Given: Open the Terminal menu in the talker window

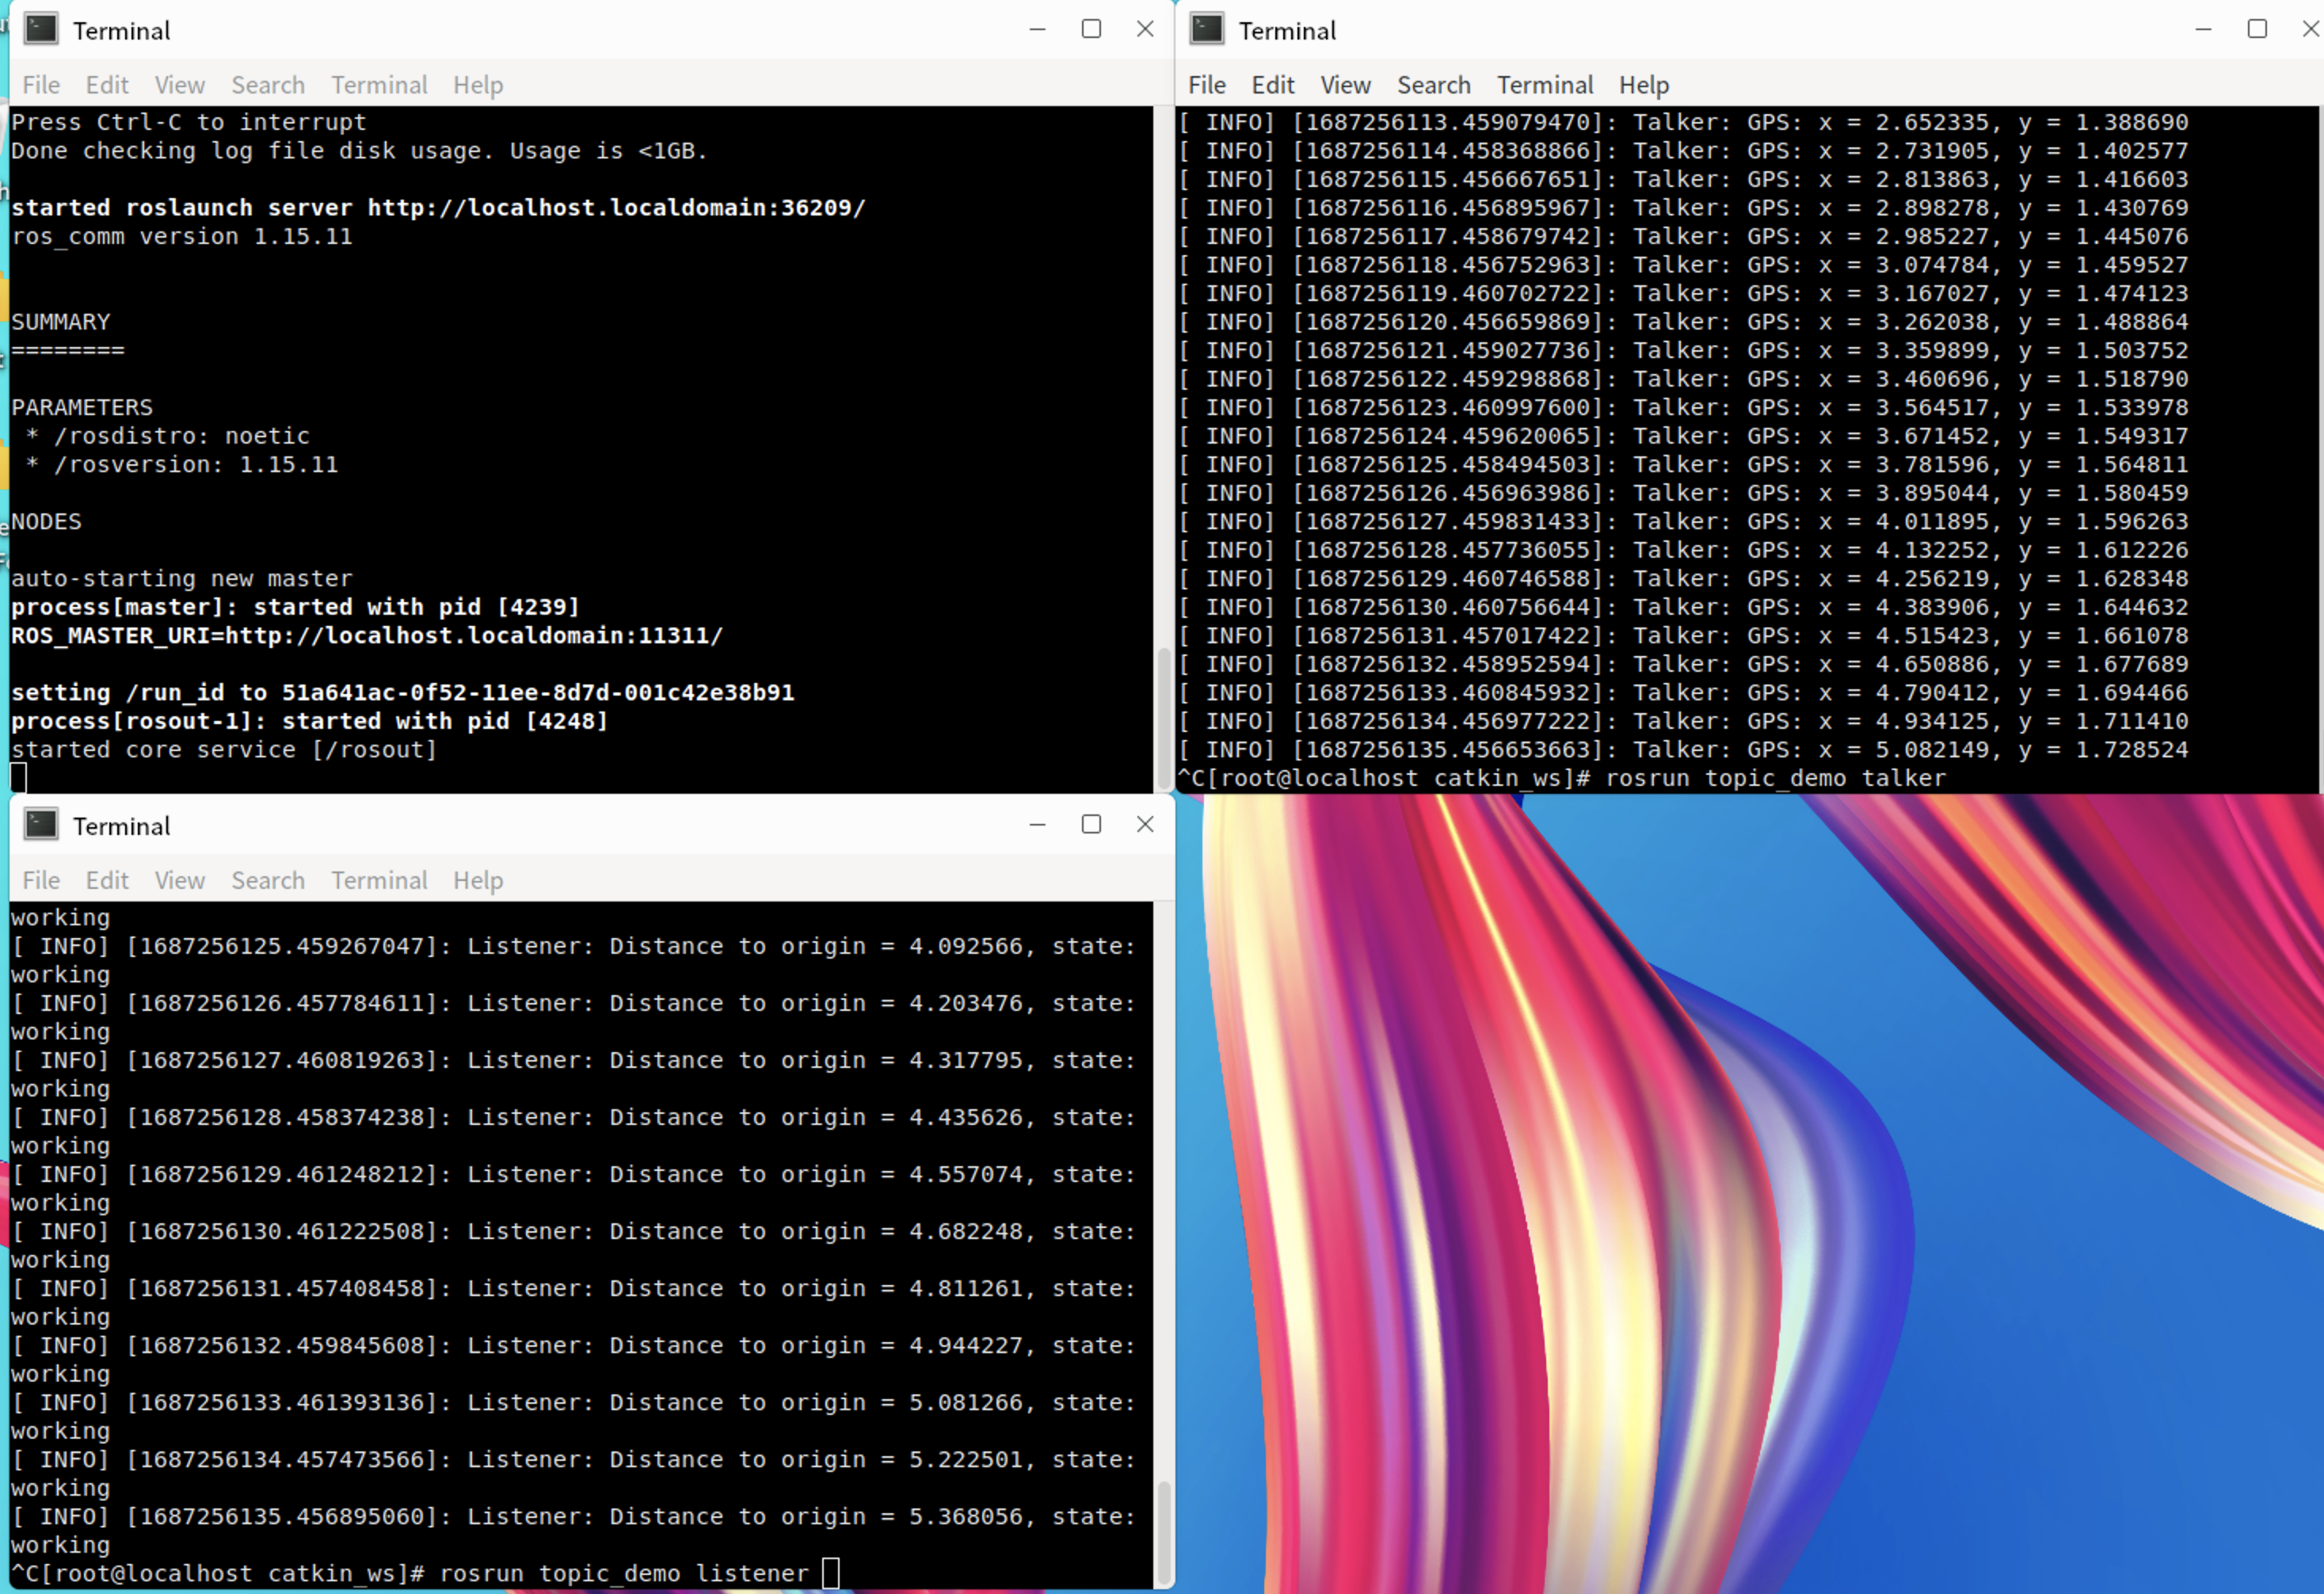Looking at the screenshot, I should [x=1544, y=85].
